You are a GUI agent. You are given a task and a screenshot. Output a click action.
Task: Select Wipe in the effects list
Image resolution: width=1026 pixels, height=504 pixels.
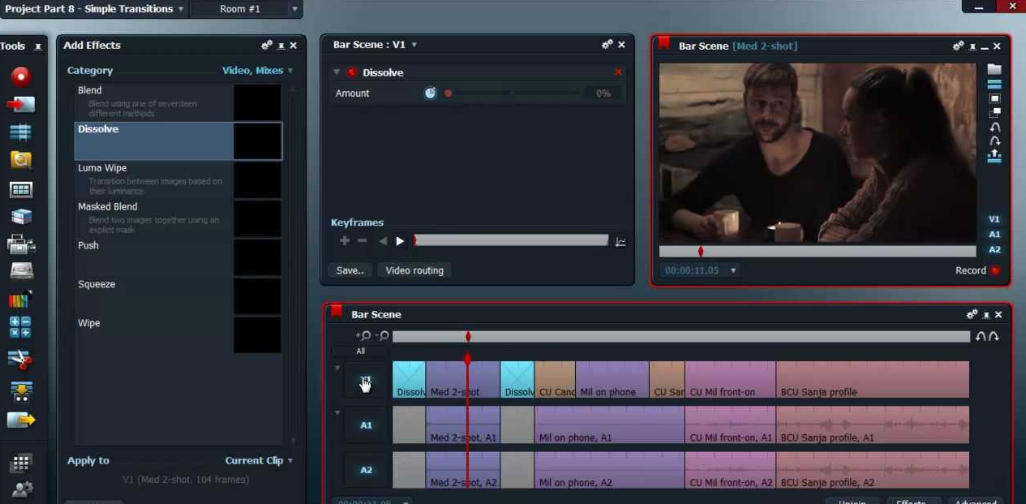(x=178, y=334)
